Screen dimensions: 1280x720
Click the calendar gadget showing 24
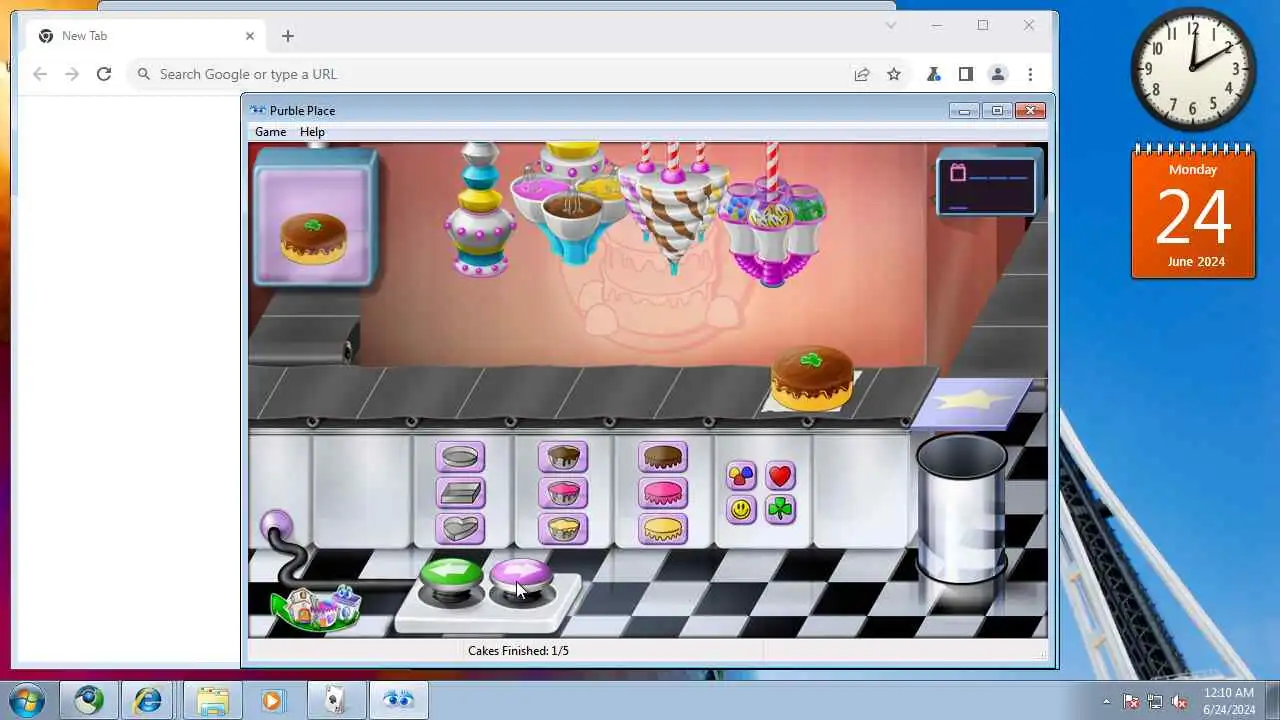coord(1193,211)
